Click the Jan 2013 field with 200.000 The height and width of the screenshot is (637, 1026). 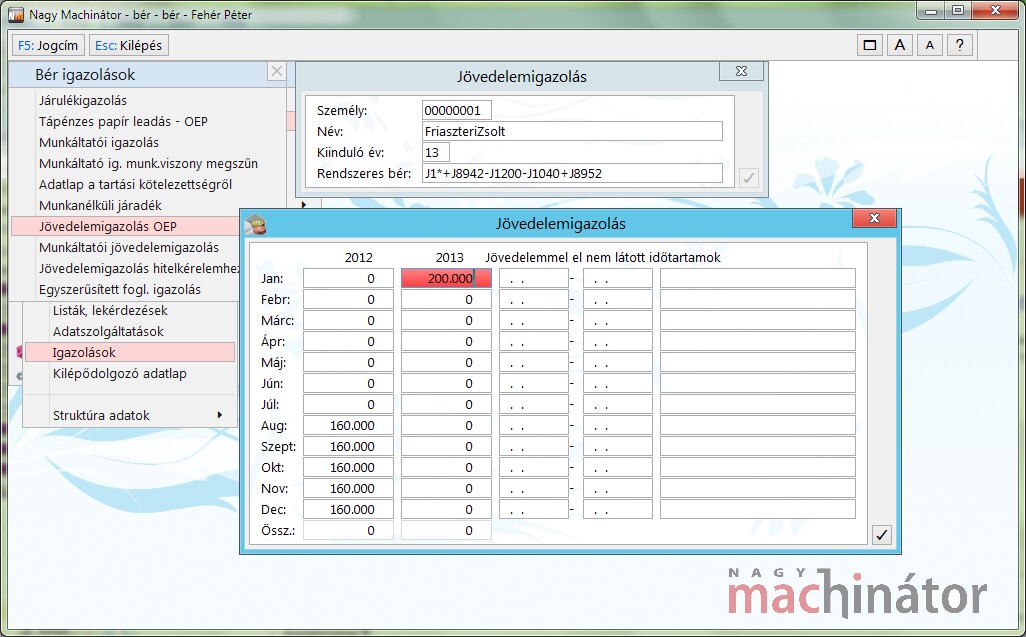446,278
